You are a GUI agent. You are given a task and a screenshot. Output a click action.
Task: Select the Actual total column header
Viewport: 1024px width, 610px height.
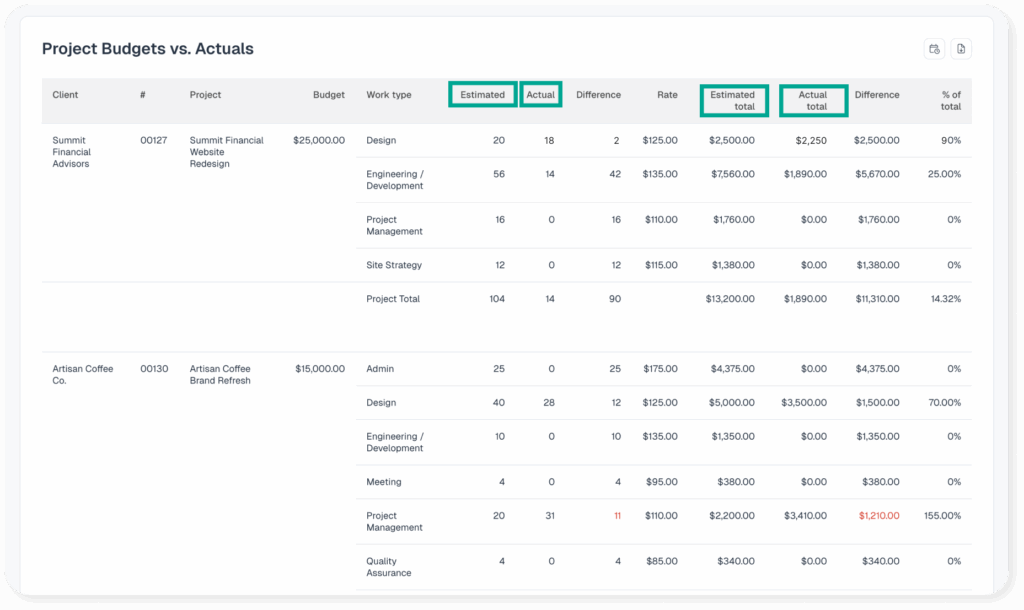click(813, 100)
